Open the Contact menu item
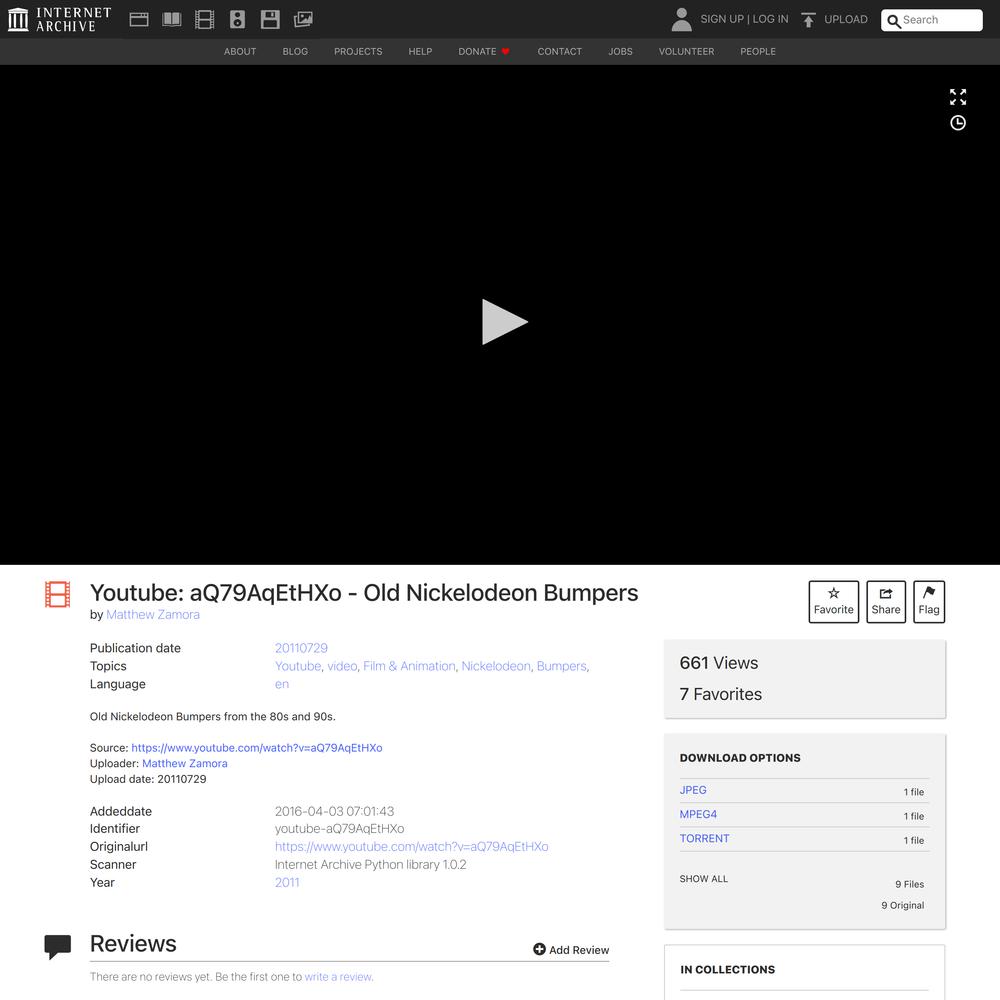This screenshot has width=1000, height=1000. 559,52
